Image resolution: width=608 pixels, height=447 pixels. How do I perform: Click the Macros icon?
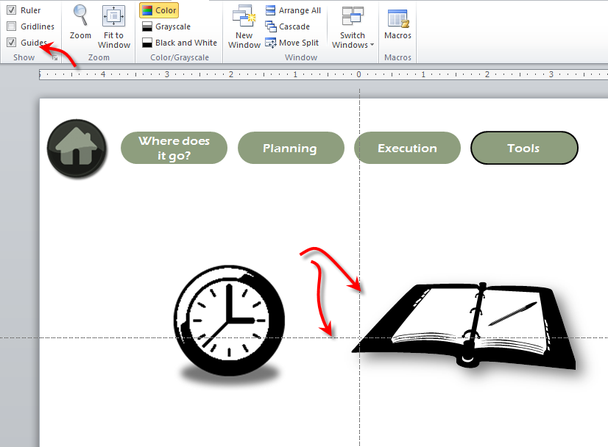click(x=397, y=18)
